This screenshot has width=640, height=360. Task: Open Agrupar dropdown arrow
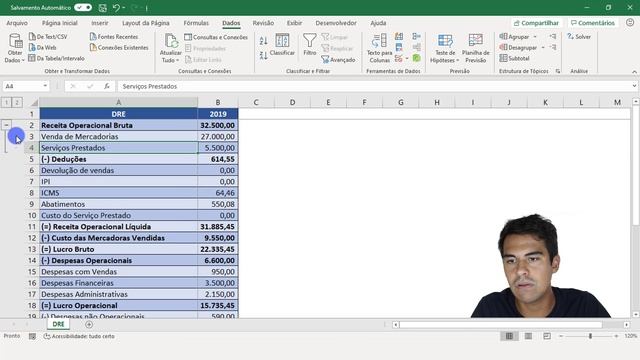[x=535, y=37]
